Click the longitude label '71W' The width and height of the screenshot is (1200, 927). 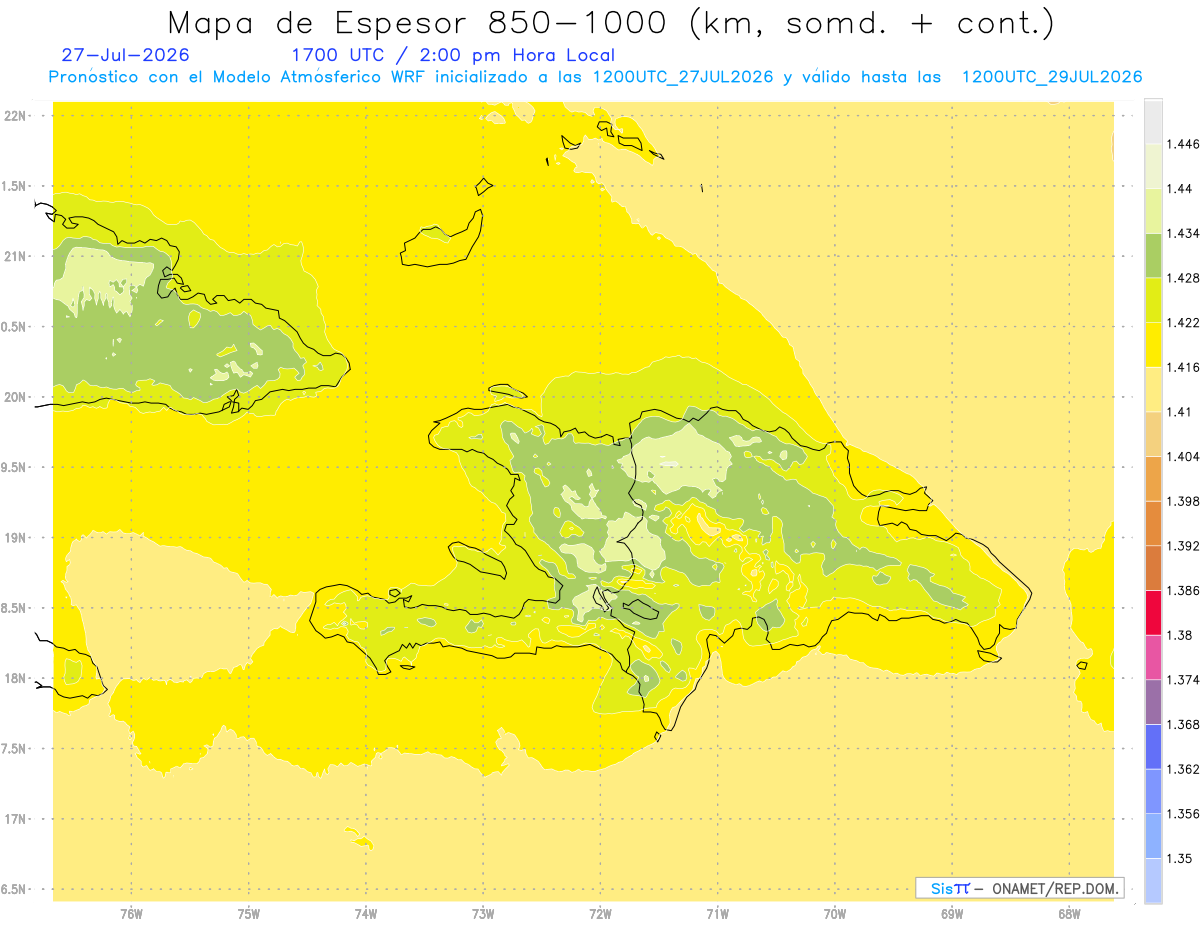pyautogui.click(x=717, y=914)
